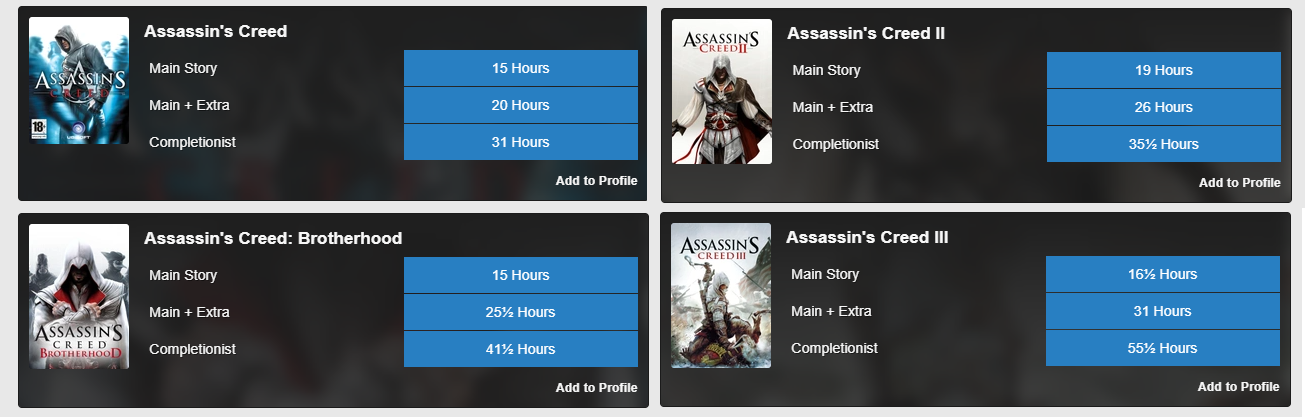Select the 35½ Hours Completionist time

(x=1163, y=144)
